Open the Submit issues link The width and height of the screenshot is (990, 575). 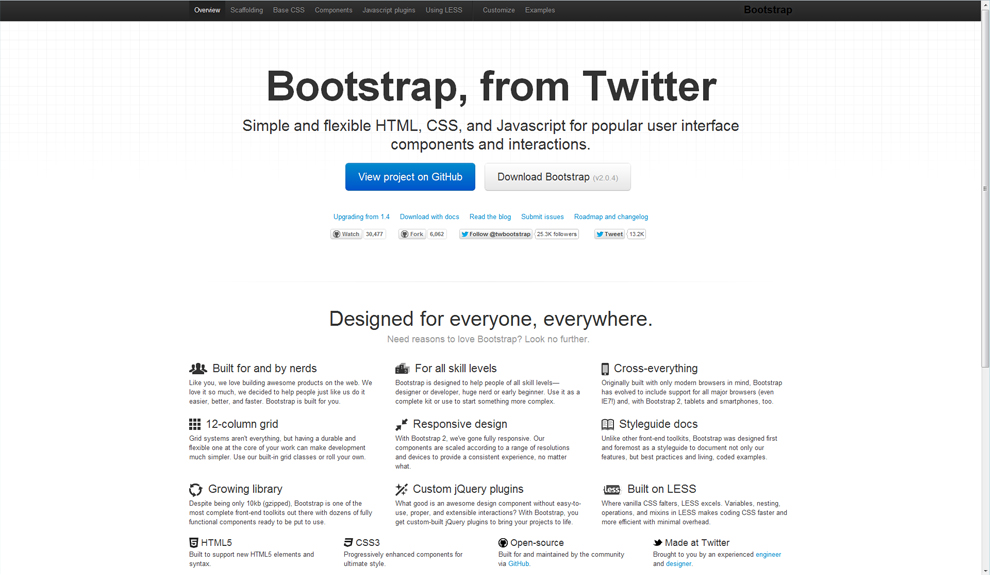click(542, 216)
